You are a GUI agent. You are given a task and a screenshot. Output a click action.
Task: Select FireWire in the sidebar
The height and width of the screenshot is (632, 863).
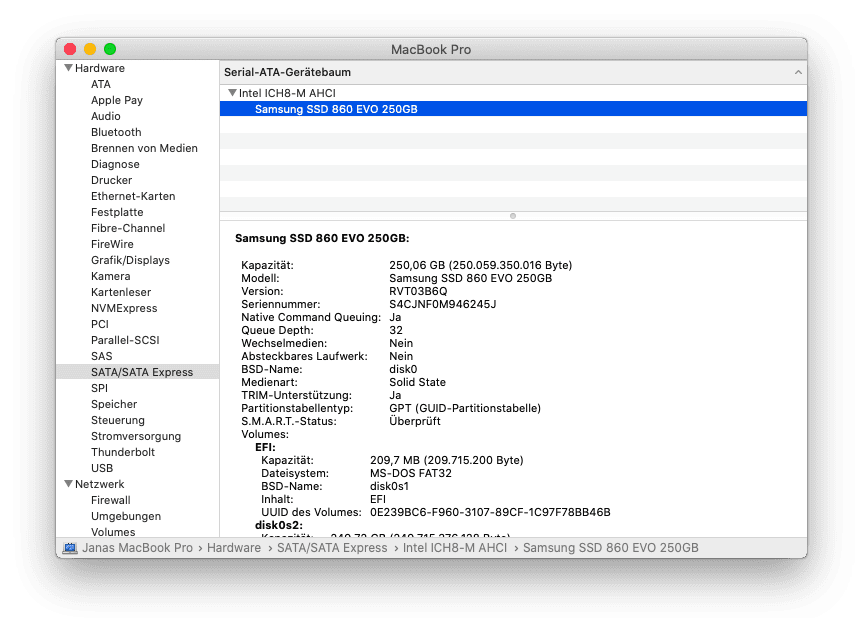(112, 244)
